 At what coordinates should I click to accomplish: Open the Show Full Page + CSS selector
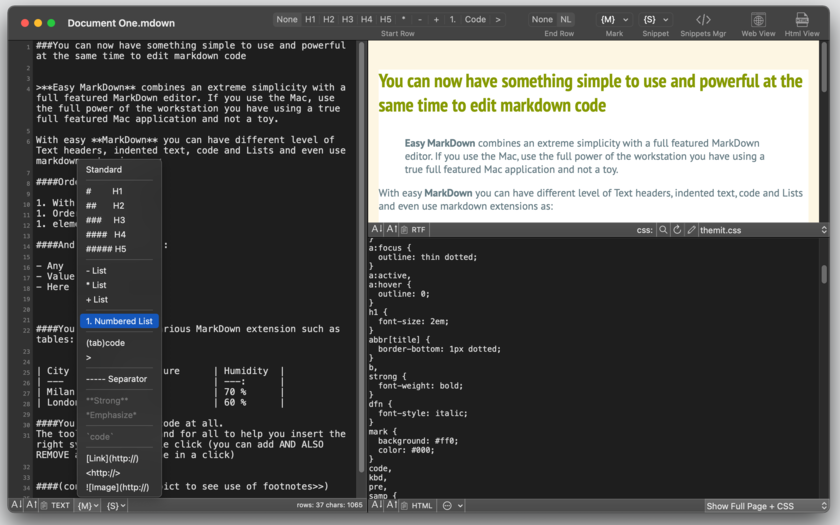click(x=767, y=506)
